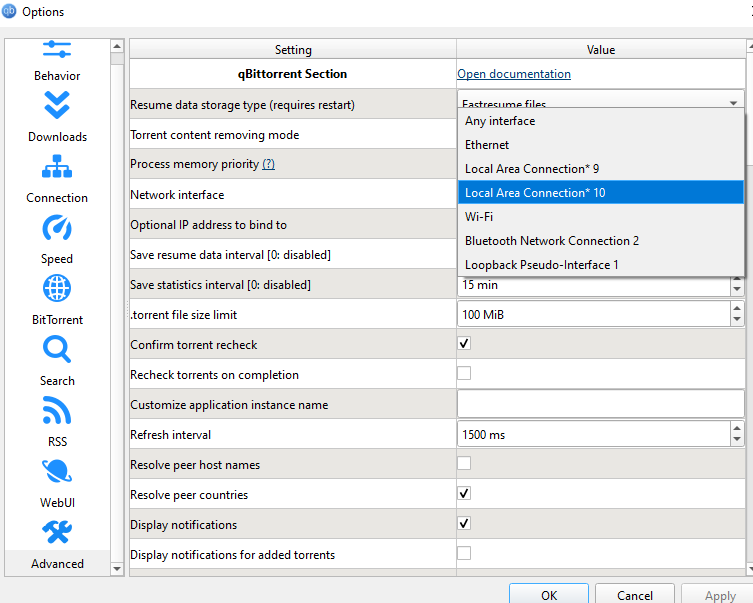Viewport: 753px width, 603px height.
Task: Choose Local Area Connection* 9
Action: pos(601,169)
